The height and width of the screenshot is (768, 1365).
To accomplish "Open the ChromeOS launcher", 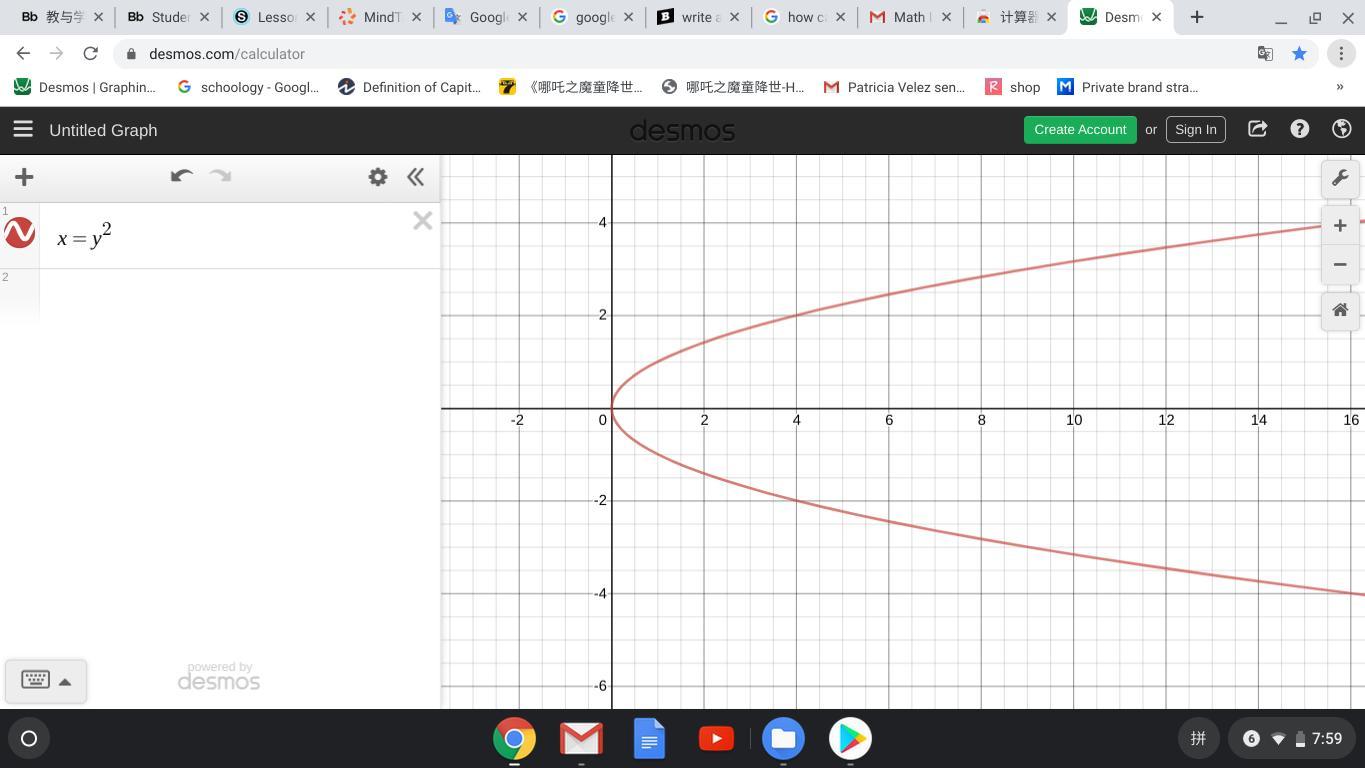I will click(x=29, y=739).
